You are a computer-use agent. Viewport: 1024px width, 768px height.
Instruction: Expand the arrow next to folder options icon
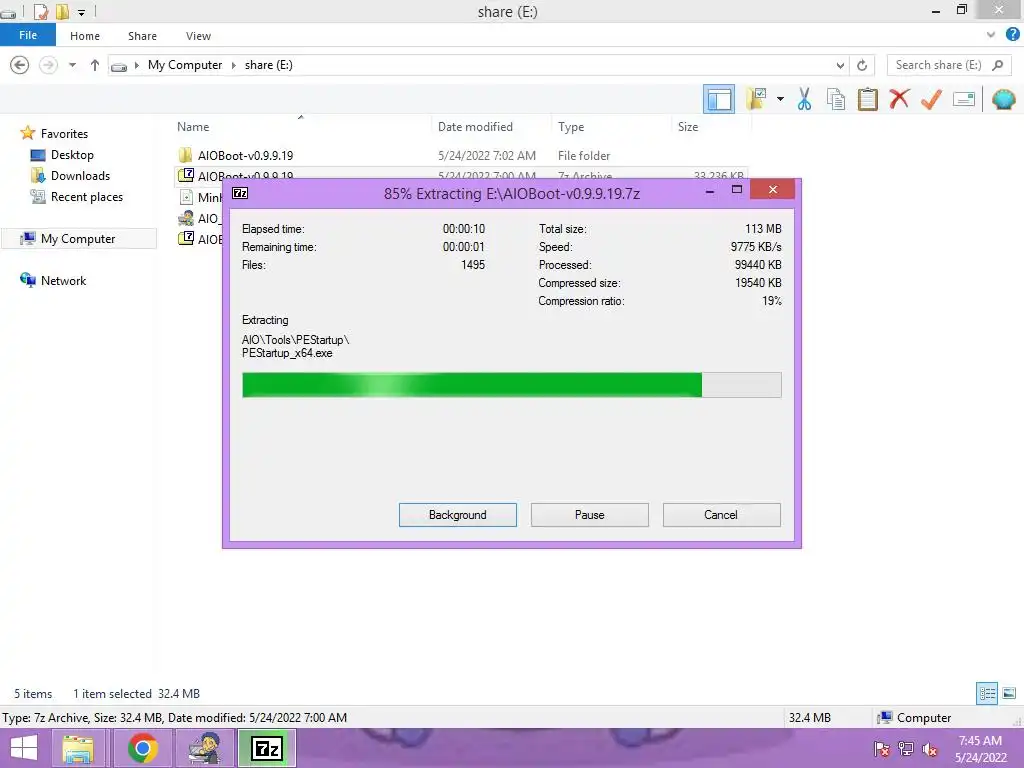coord(780,99)
